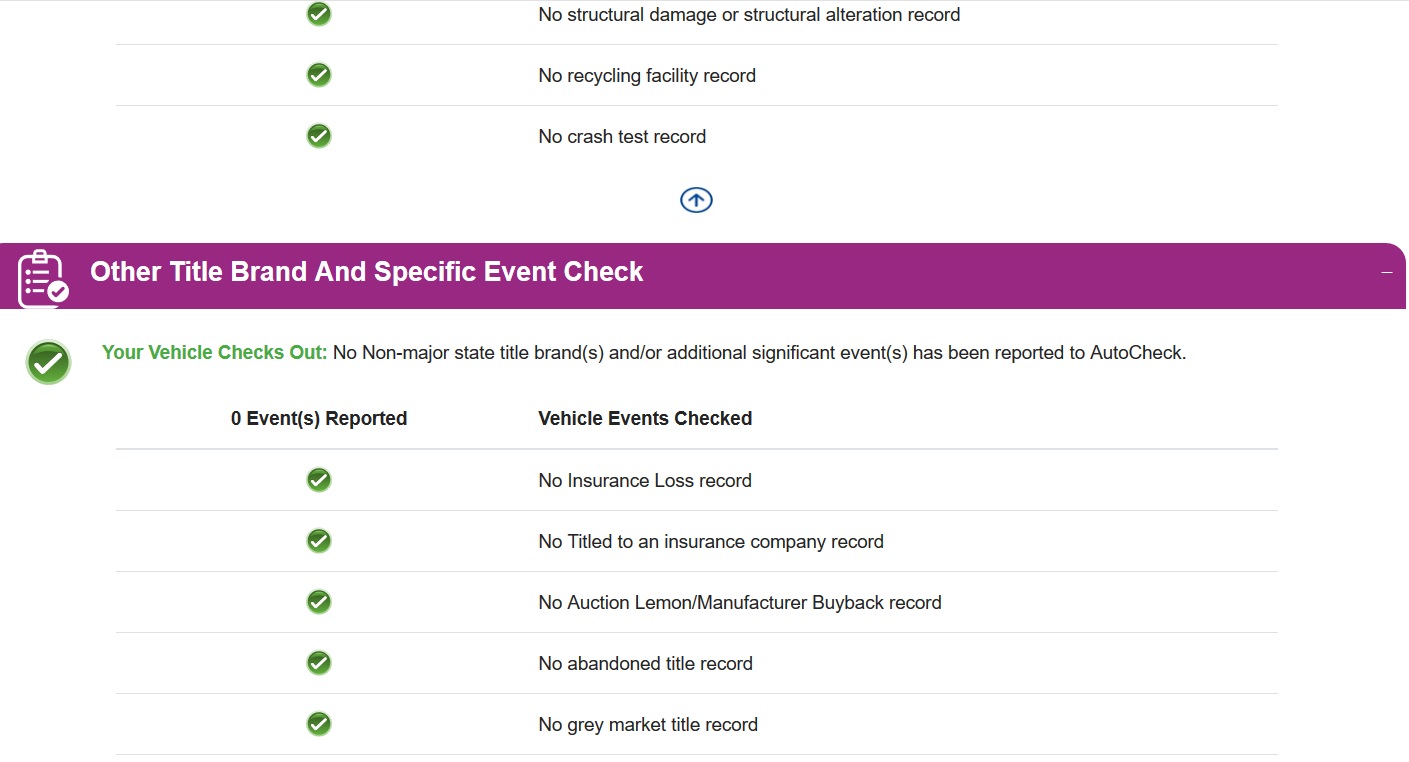The image size is (1409, 762).
Task: Click green check beside No structural damage record
Action: coord(319,14)
